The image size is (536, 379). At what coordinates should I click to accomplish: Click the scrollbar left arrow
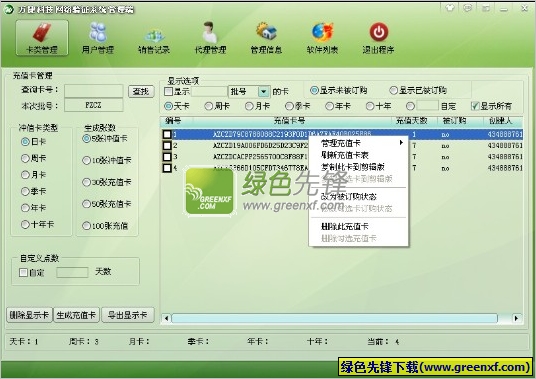click(166, 318)
